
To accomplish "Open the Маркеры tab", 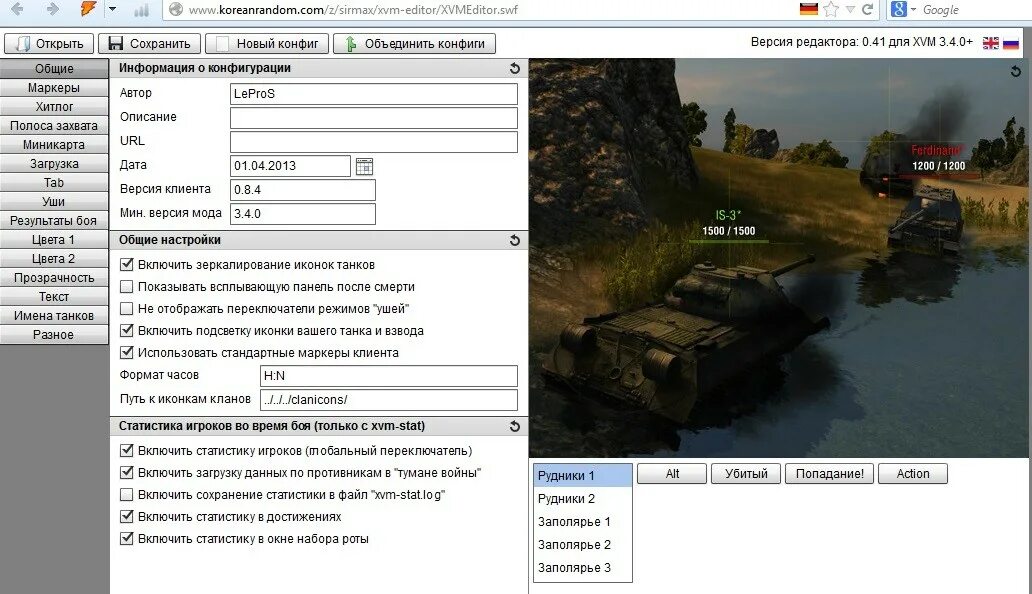I will click(54, 88).
